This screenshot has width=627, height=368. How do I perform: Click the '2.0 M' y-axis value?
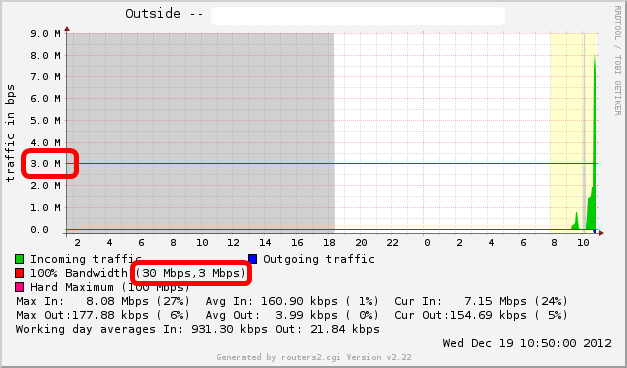45,186
